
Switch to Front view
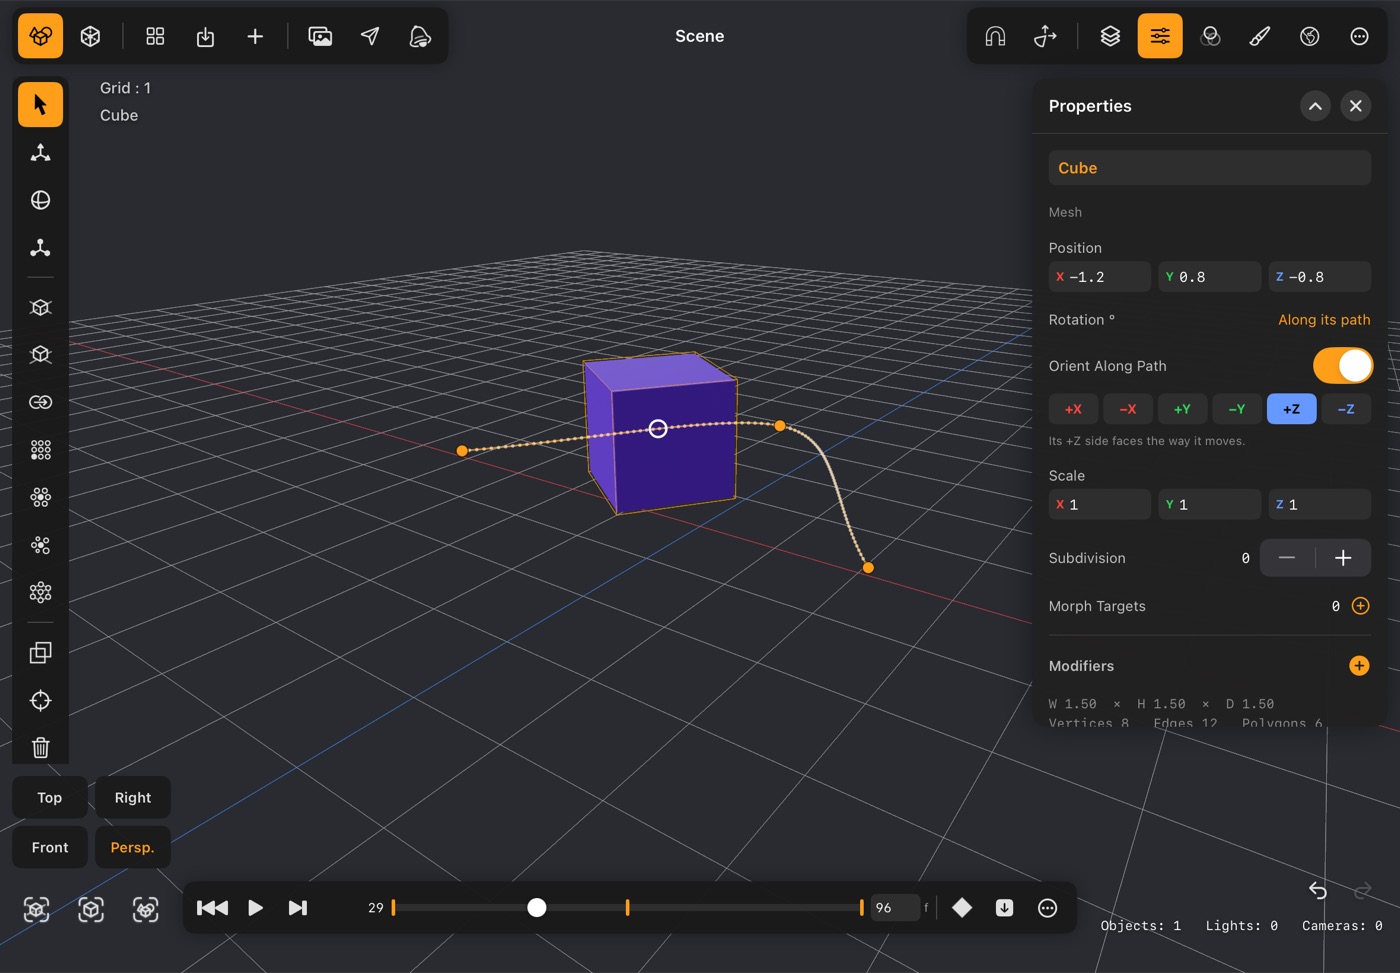click(x=50, y=848)
